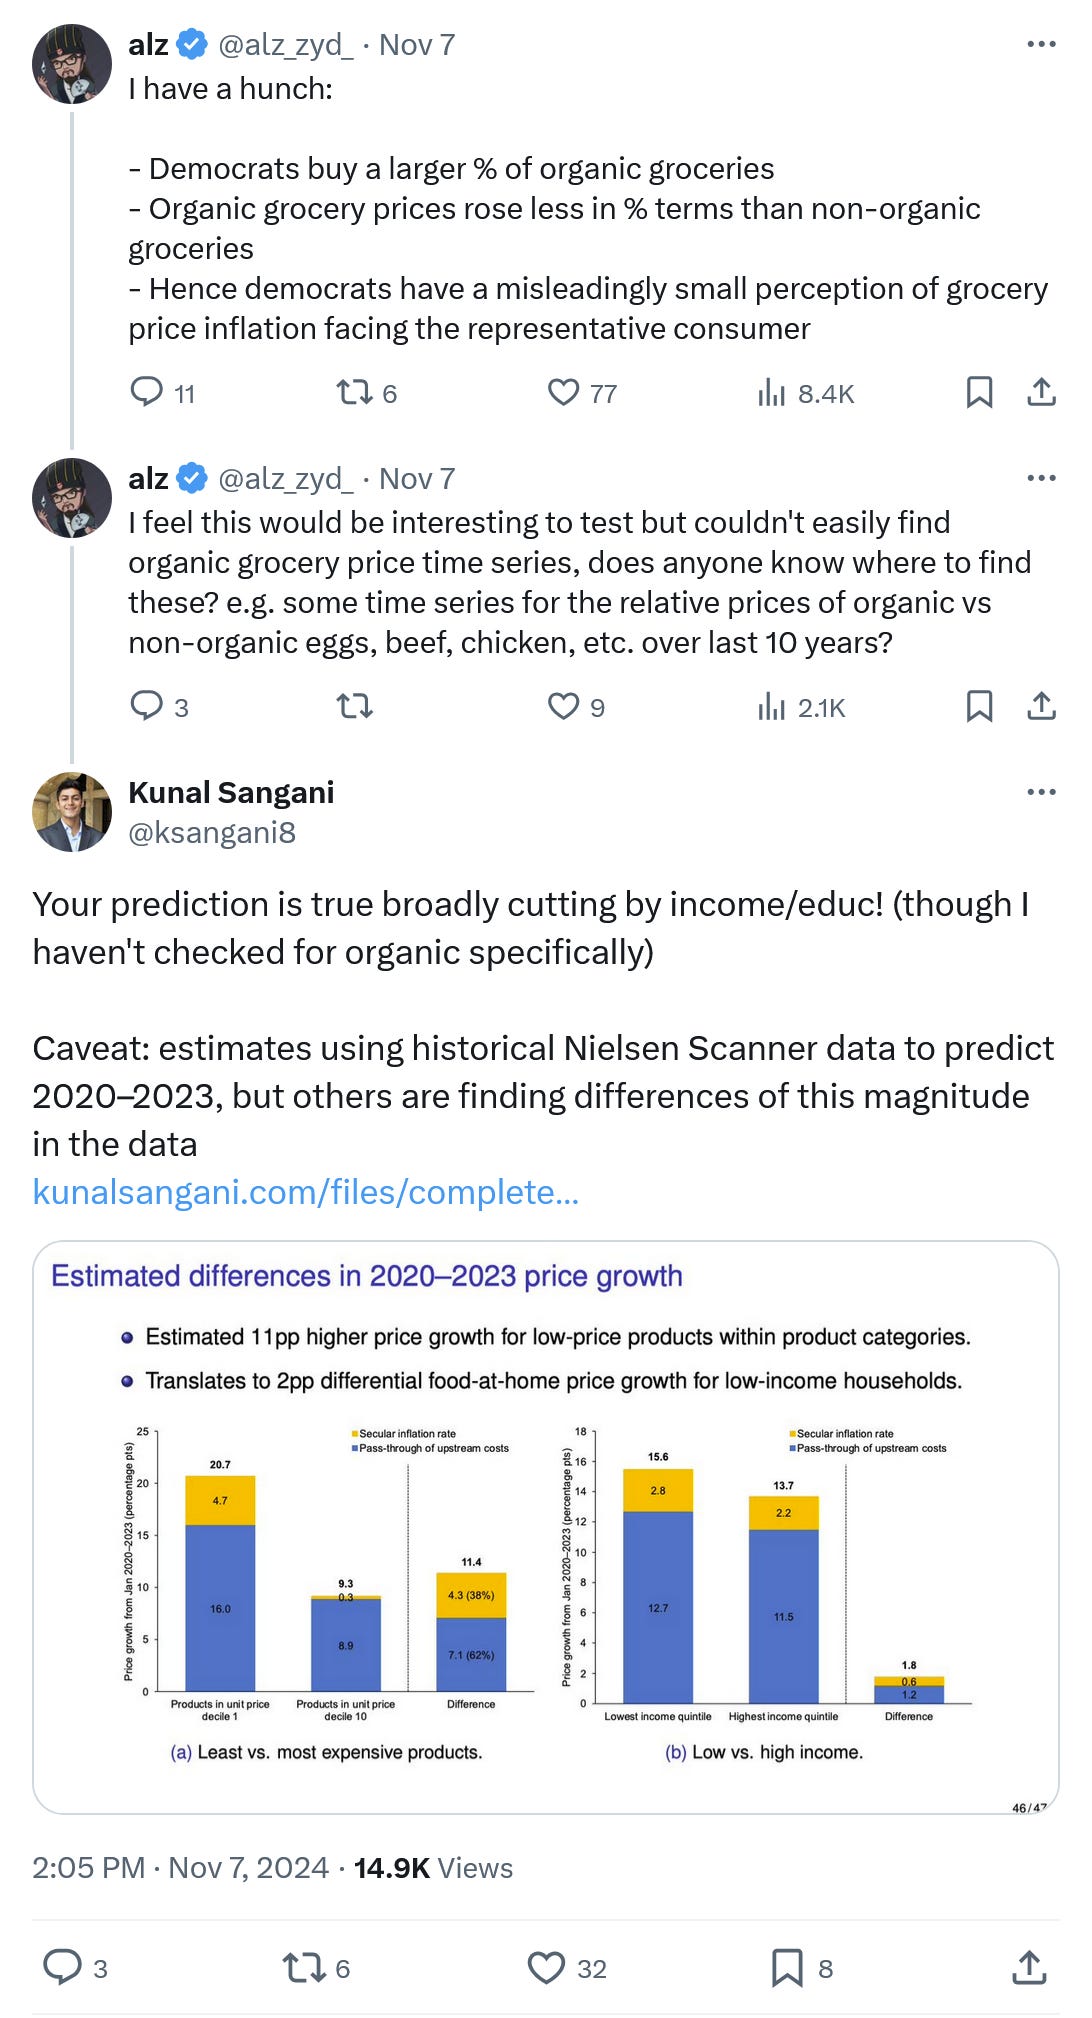Like Kunal Sangani's tweet with 32 likes

[x=546, y=1968]
